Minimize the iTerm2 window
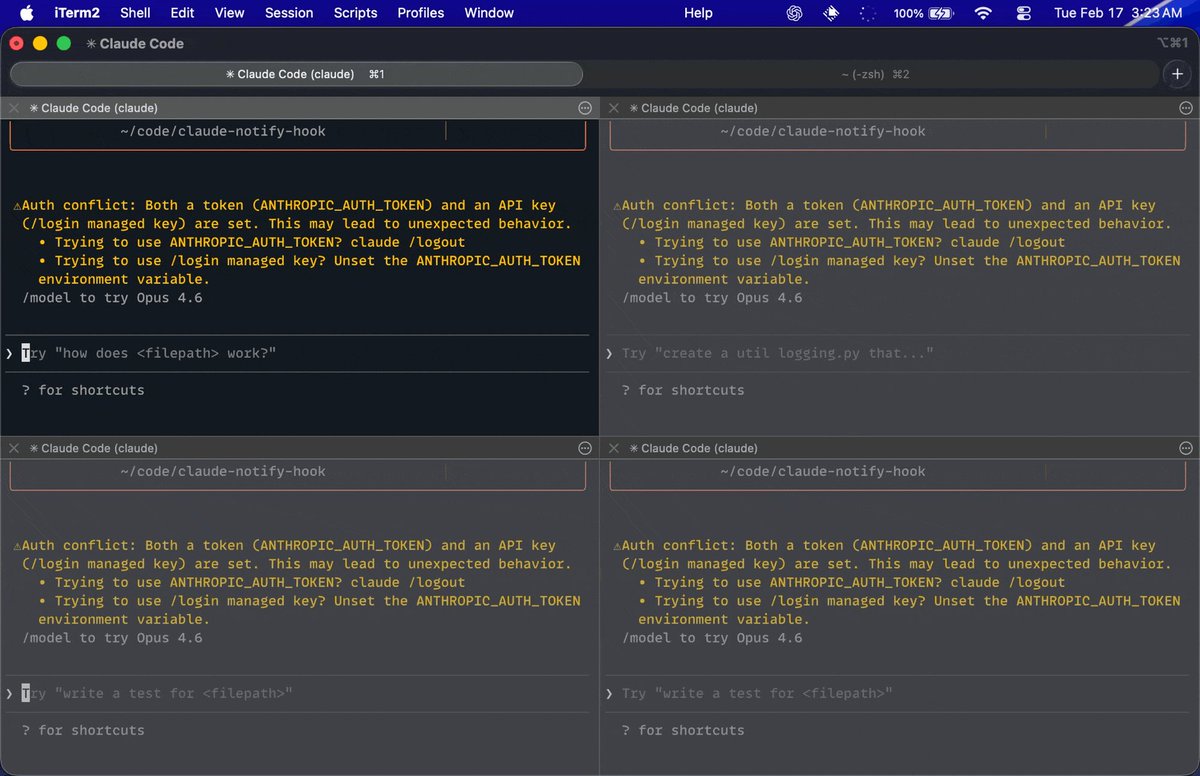The height and width of the screenshot is (776, 1200). [40, 43]
